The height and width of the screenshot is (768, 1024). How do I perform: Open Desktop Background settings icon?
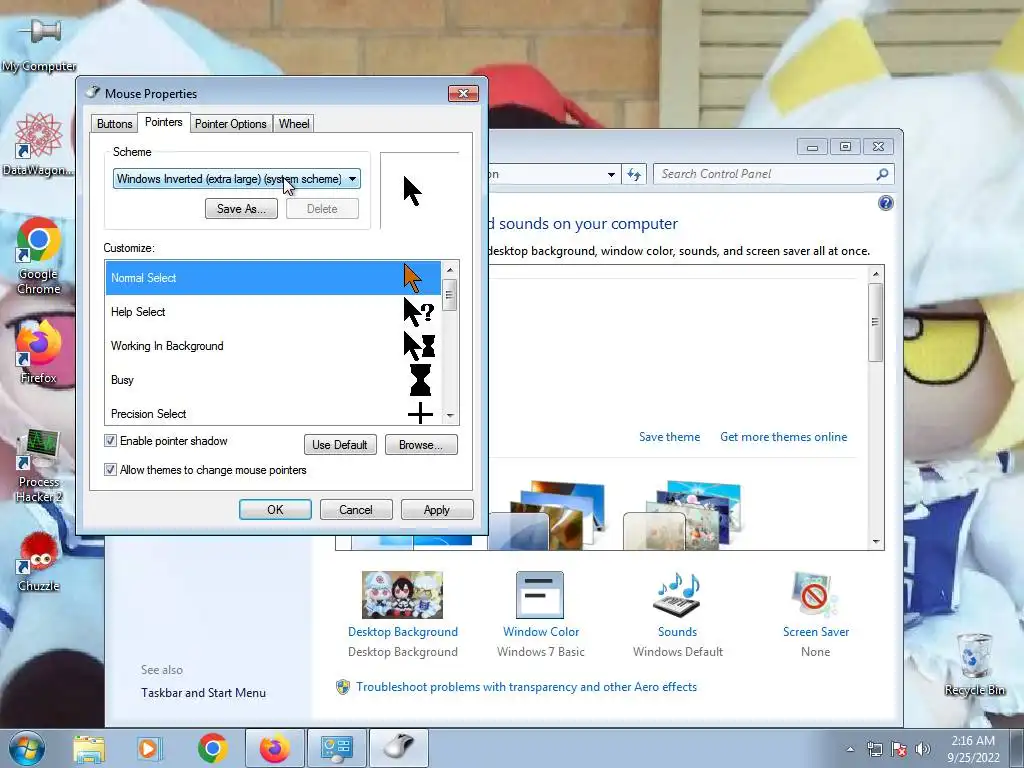click(x=402, y=594)
